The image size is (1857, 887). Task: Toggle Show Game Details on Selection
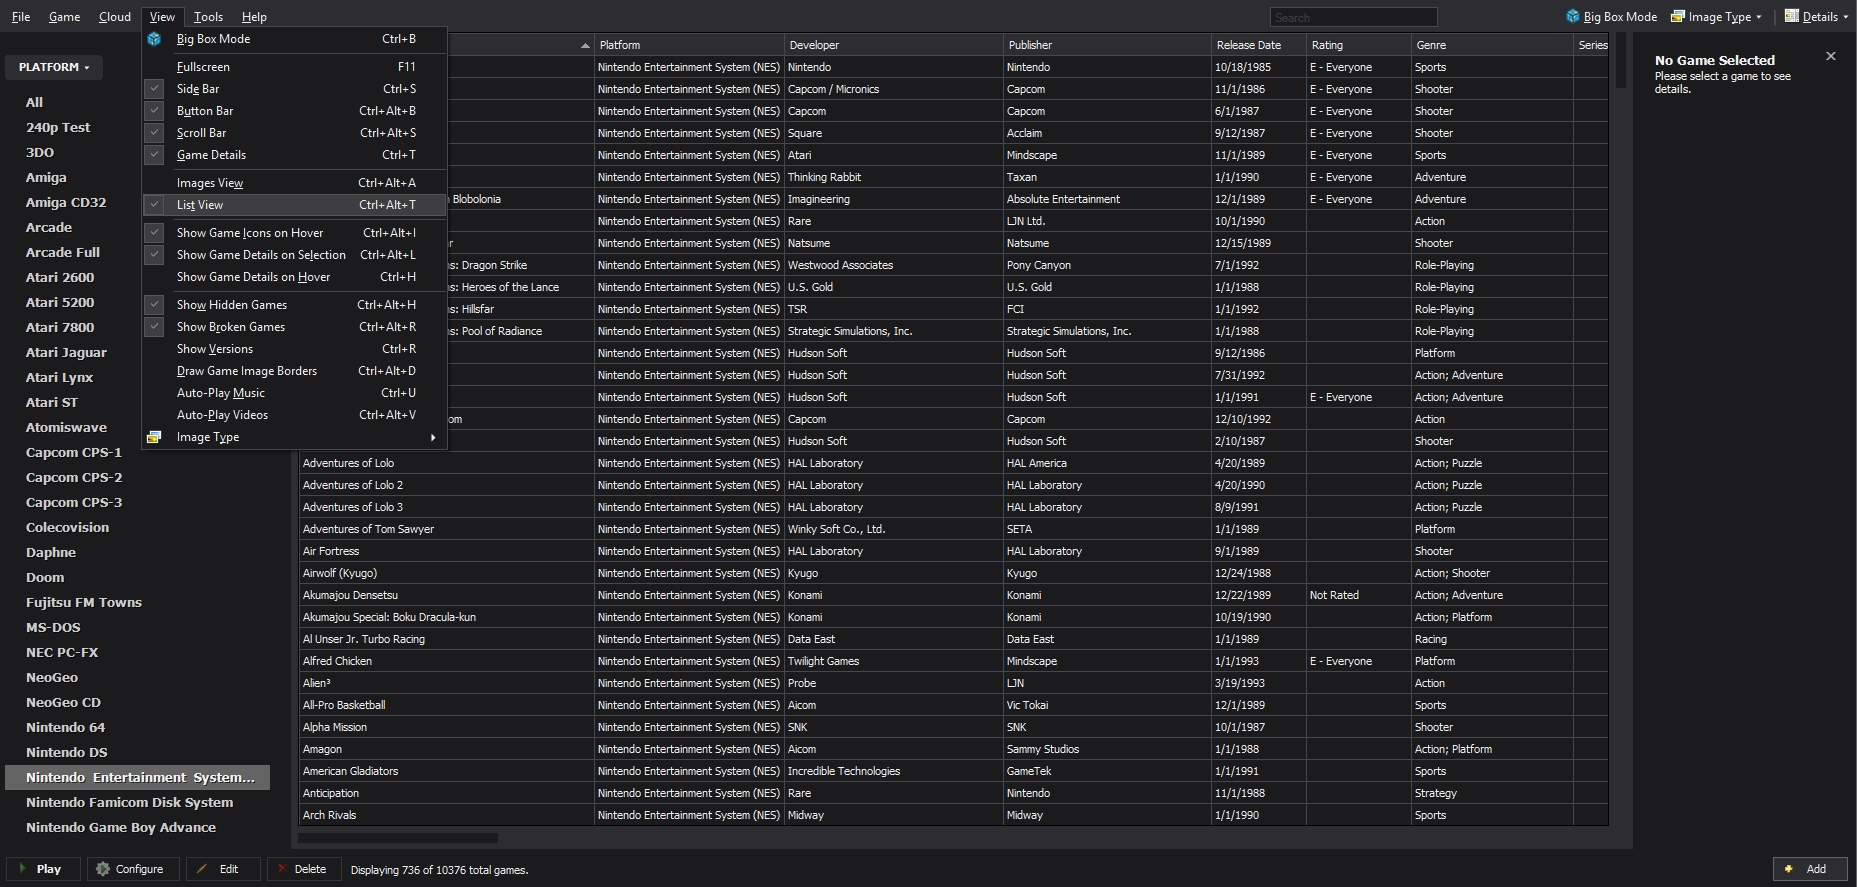(x=295, y=255)
